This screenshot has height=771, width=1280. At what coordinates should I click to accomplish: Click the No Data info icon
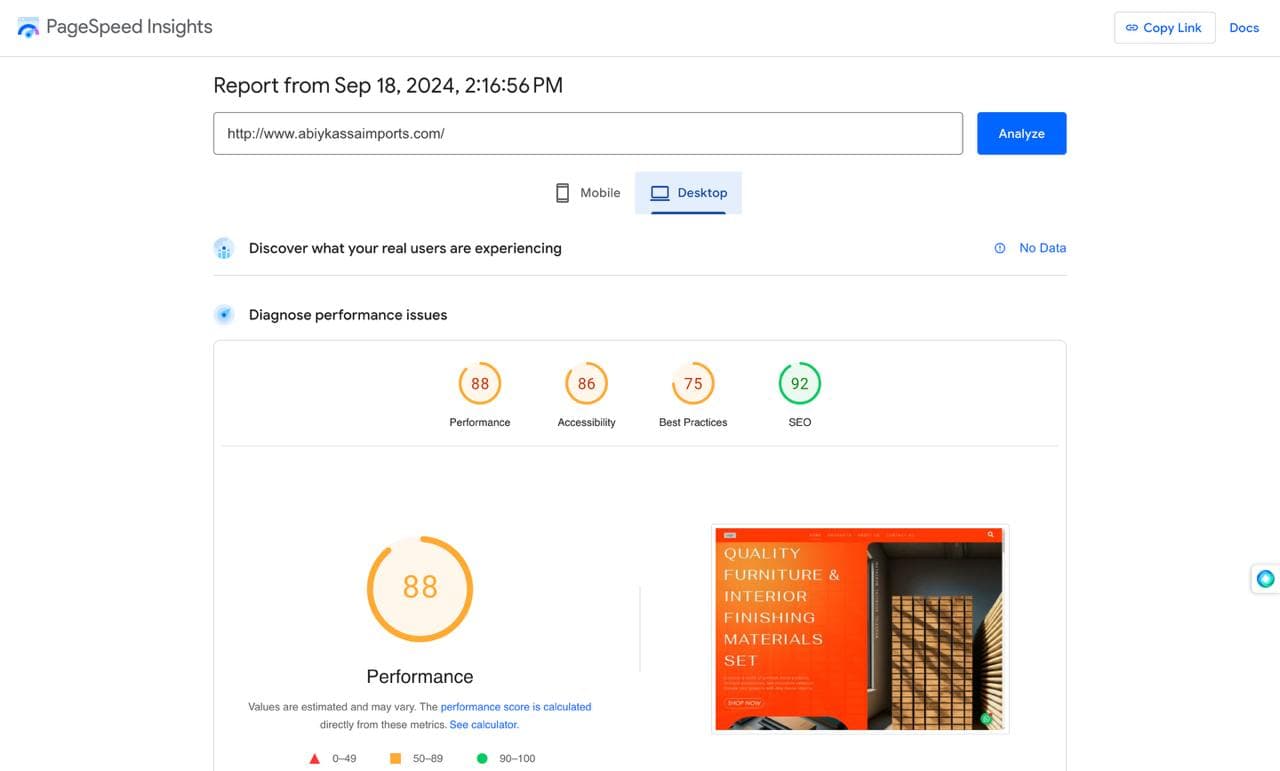point(1000,248)
